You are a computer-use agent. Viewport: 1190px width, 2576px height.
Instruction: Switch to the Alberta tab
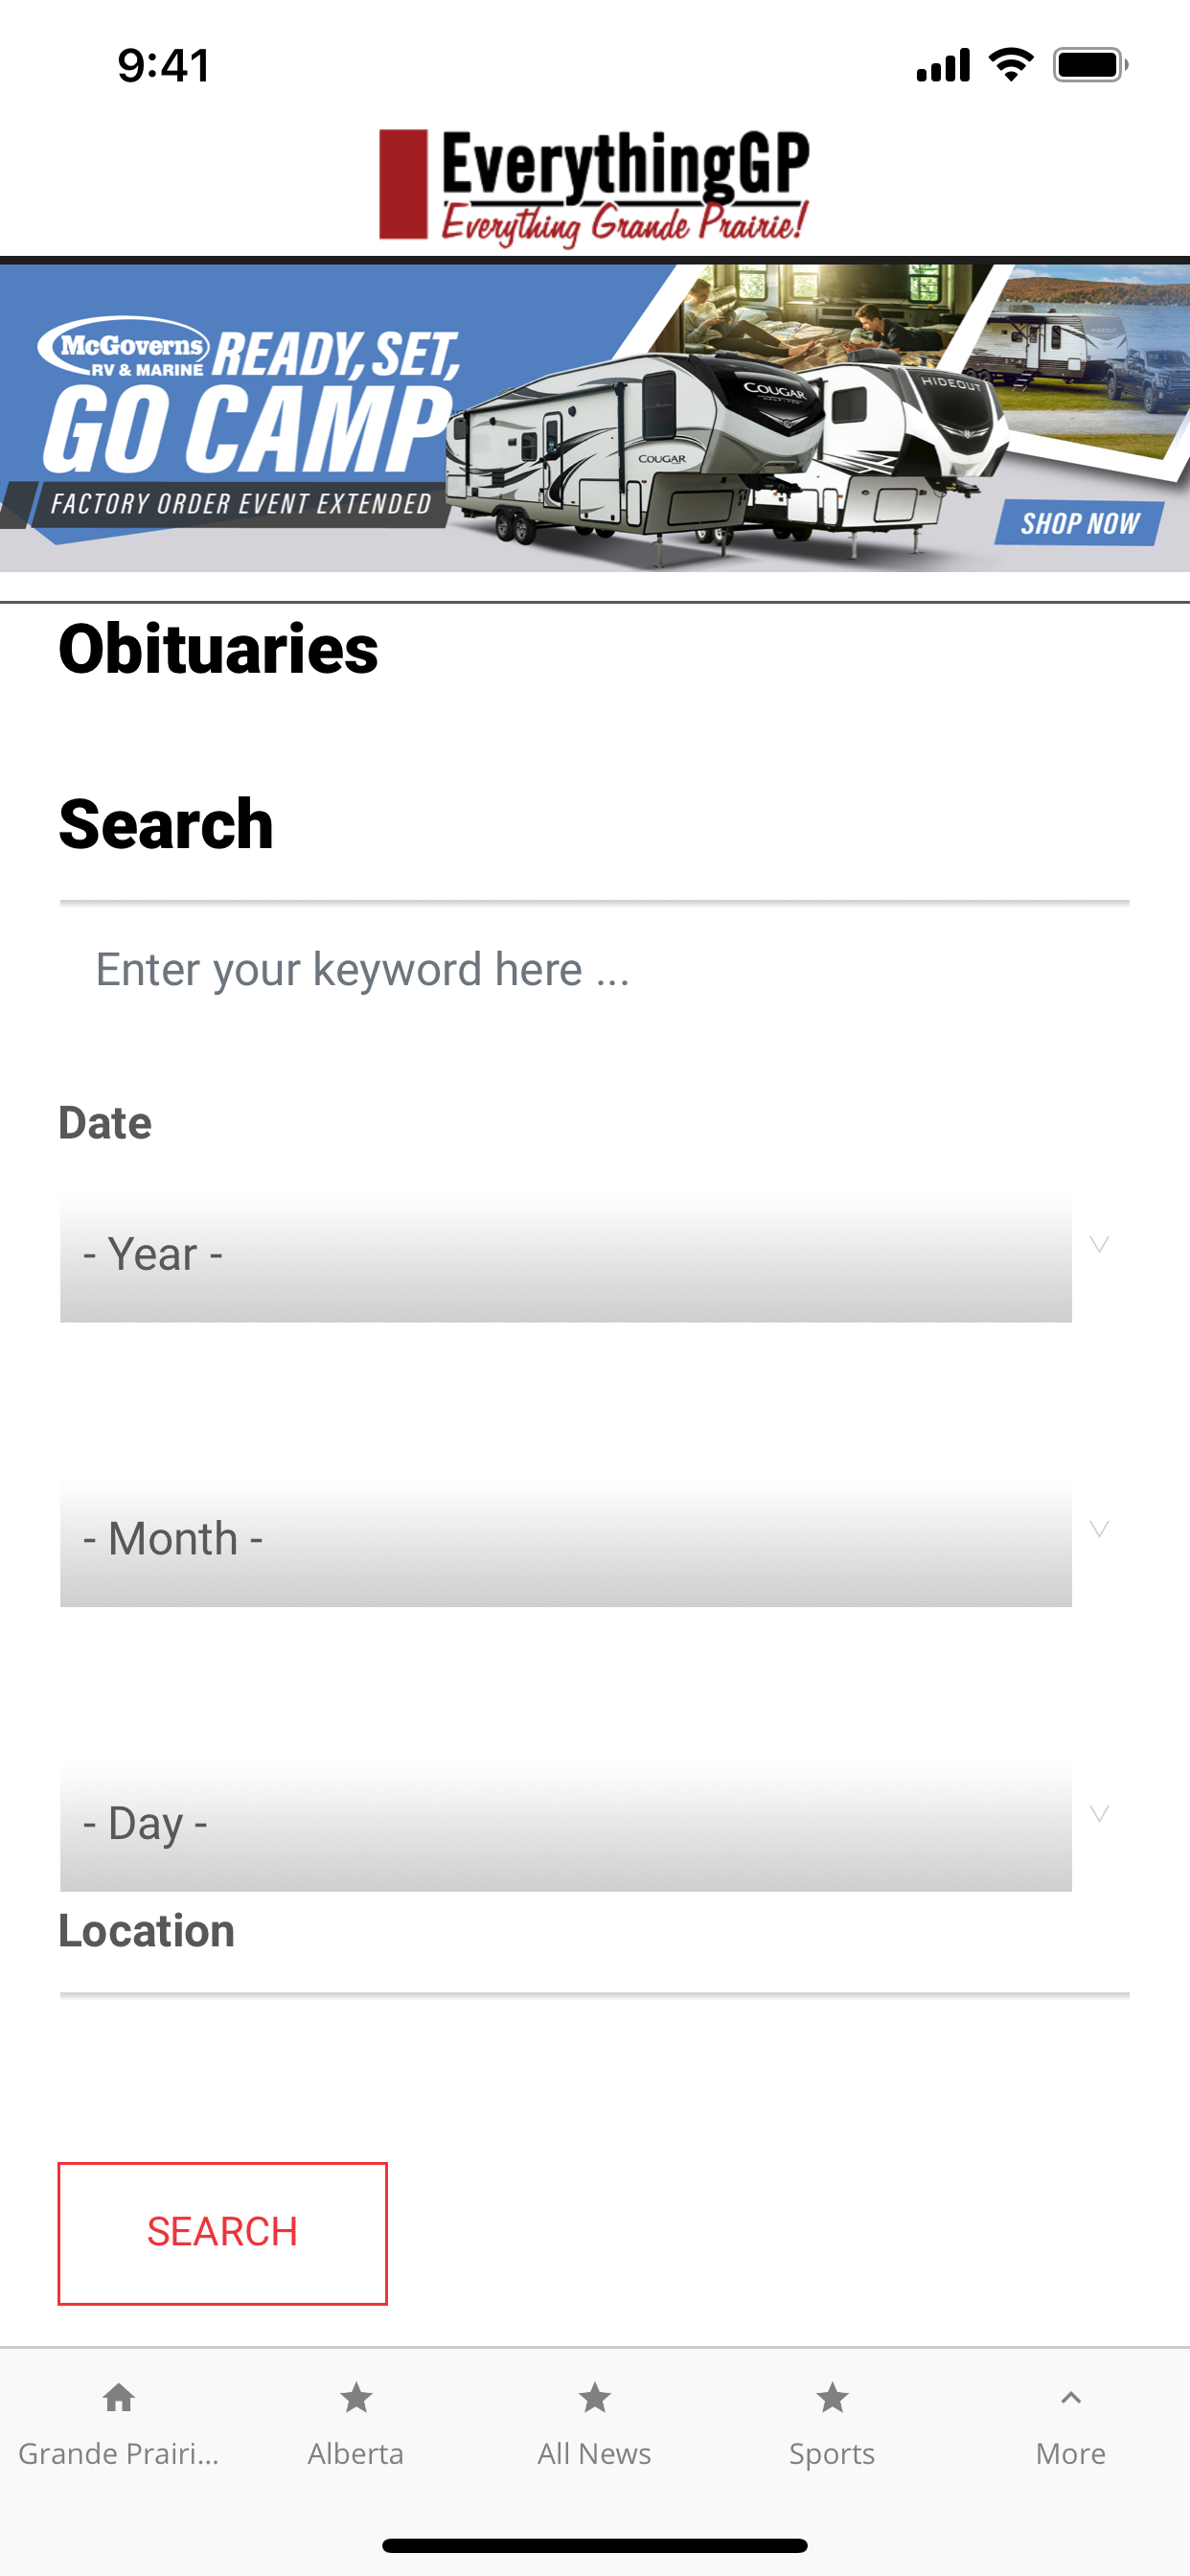click(356, 2425)
